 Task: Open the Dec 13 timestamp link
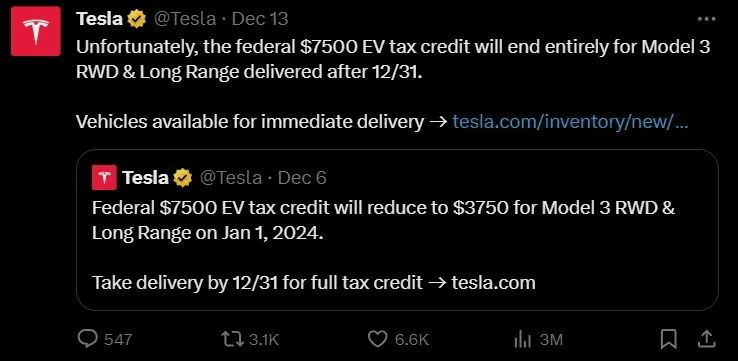pos(260,19)
